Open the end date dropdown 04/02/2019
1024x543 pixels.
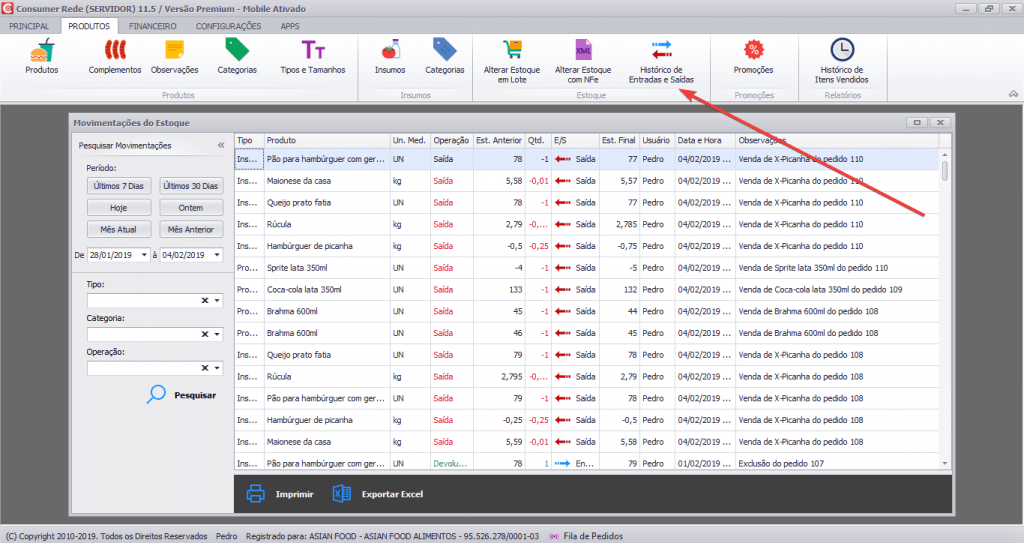(217, 255)
